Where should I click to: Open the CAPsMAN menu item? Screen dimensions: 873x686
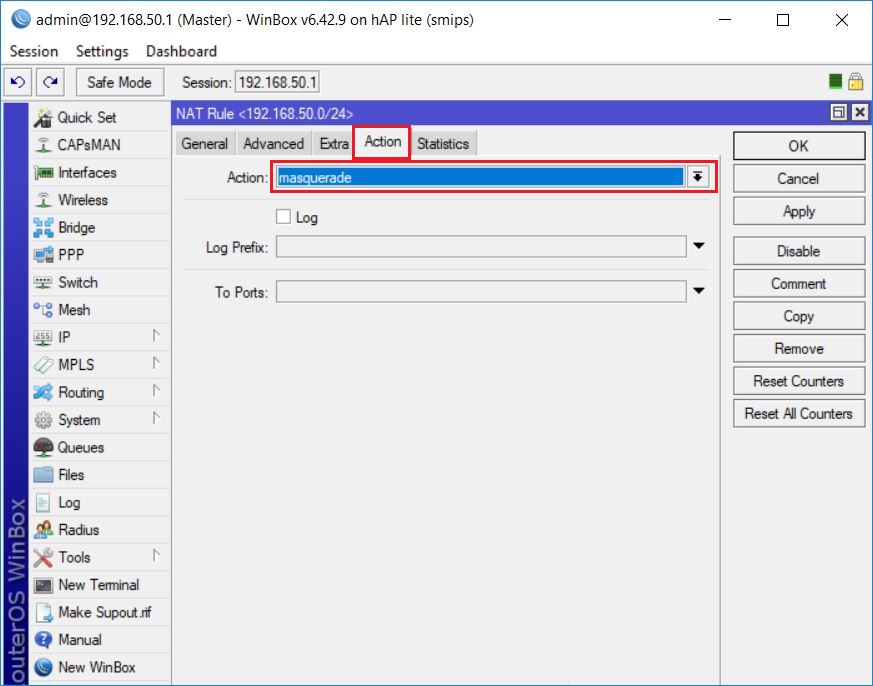[x=100, y=145]
